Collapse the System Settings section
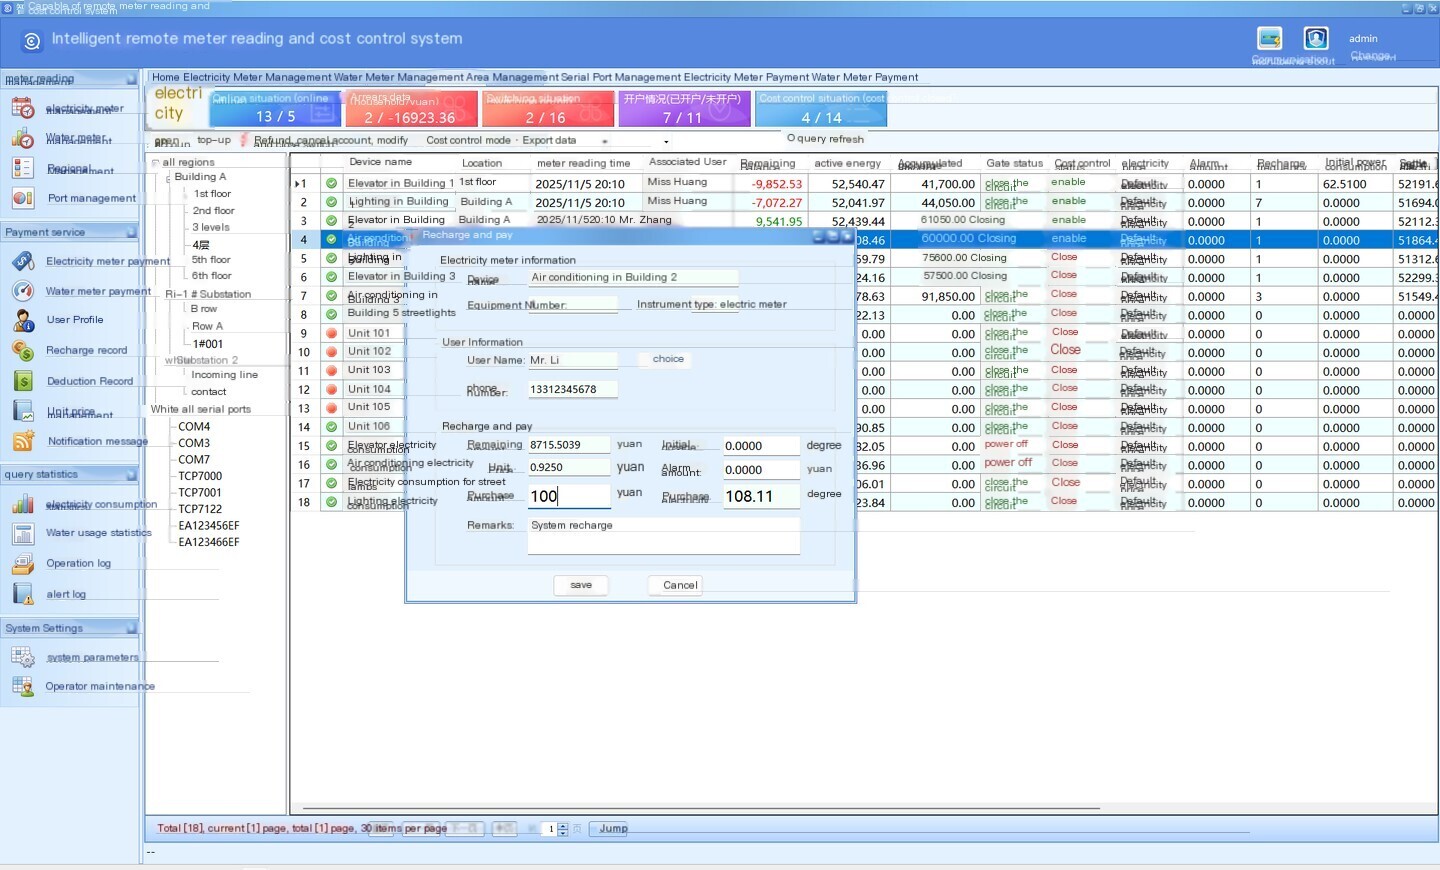Image resolution: width=1440 pixels, height=870 pixels. (x=131, y=628)
